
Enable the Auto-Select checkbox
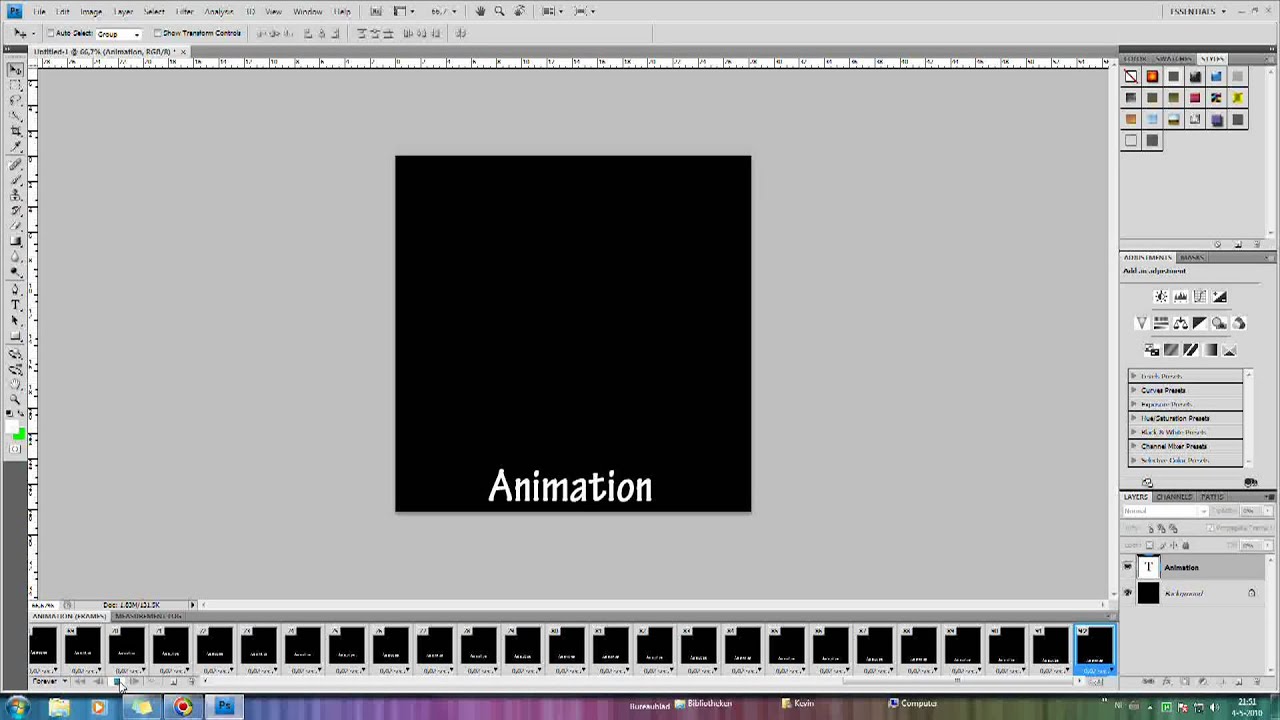[x=50, y=33]
